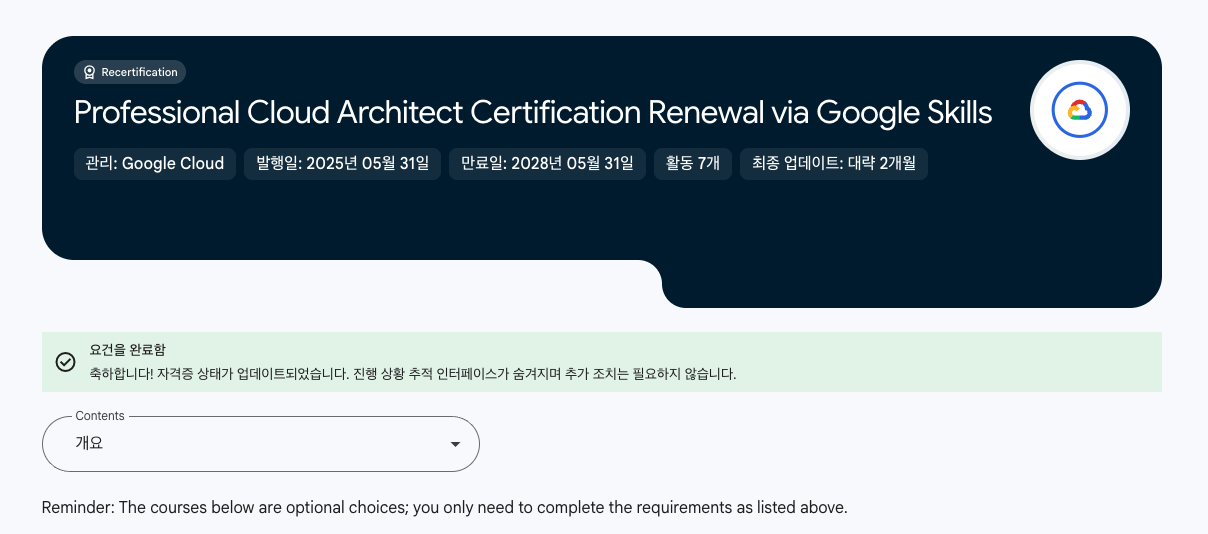Open the Contents dropdown arrow
Viewport: 1208px width, 534px height.
[455, 444]
